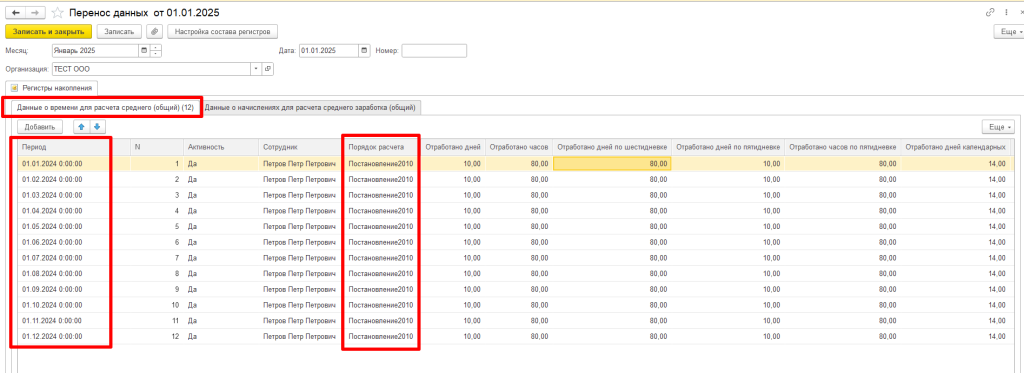Add a row with Добавить button
This screenshot has height=373, width=1024.
(x=40, y=127)
